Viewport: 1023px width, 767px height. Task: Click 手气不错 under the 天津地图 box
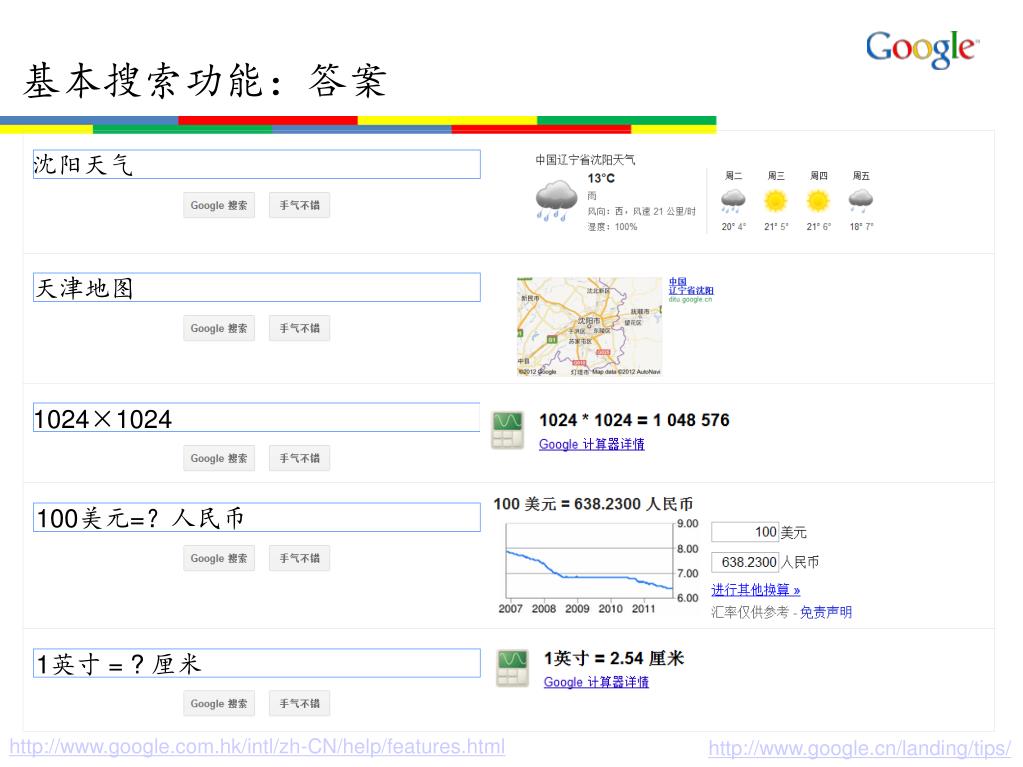point(299,329)
